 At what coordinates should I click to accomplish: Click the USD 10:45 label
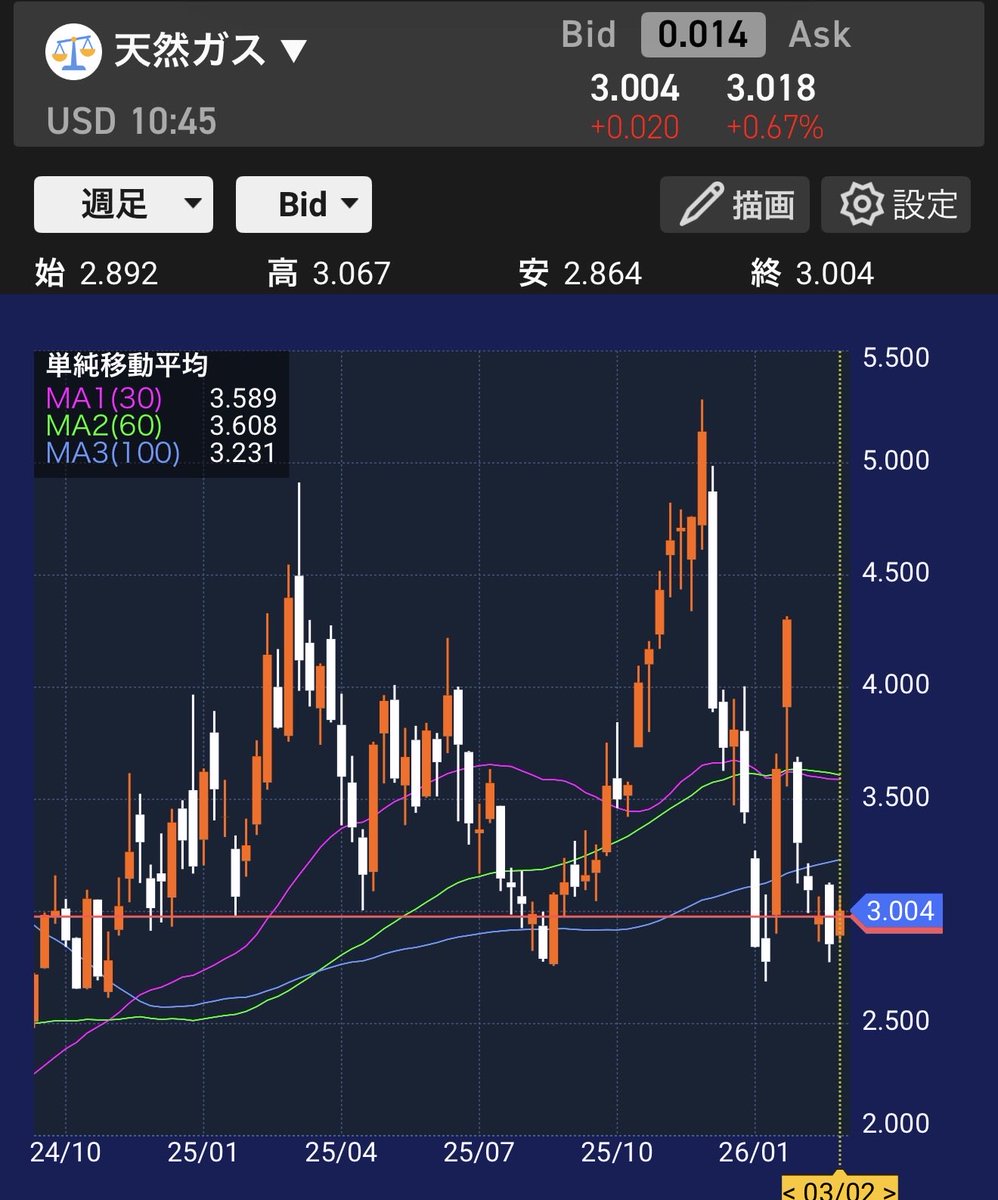pos(132,122)
